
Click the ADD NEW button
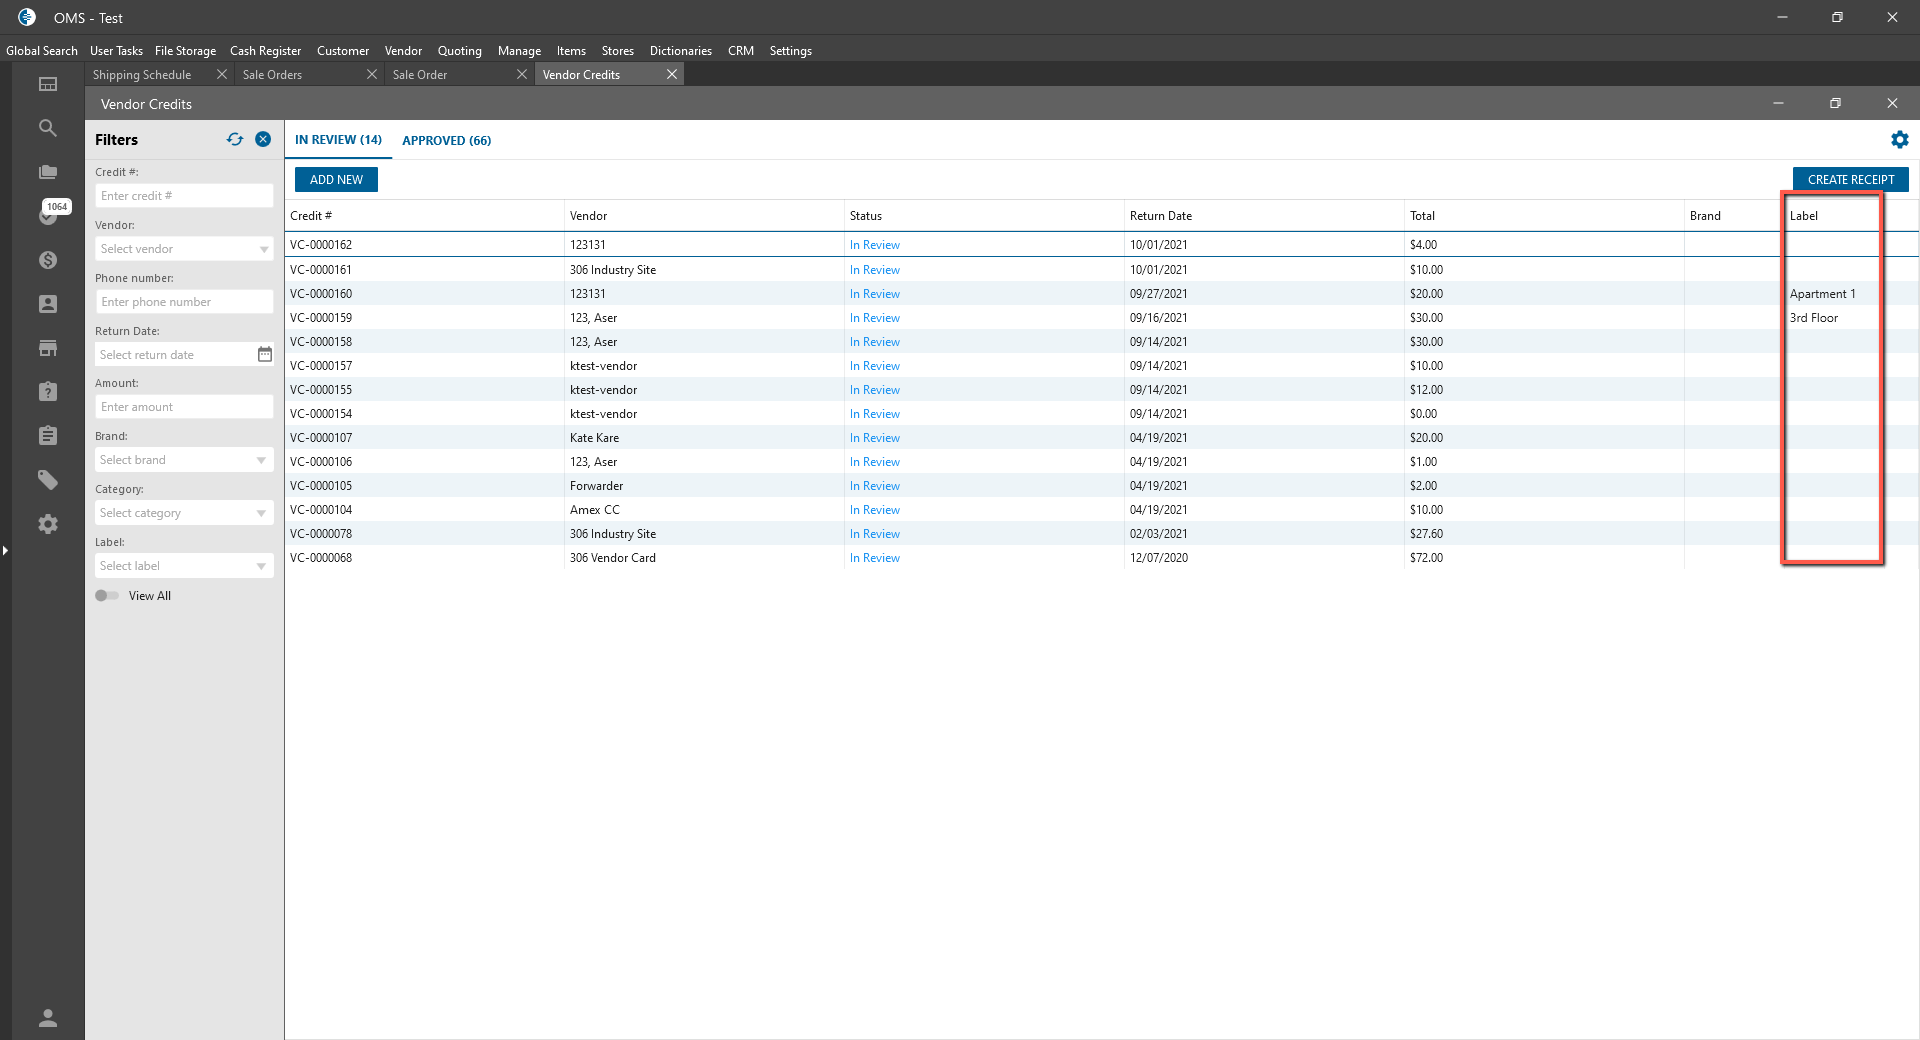336,180
